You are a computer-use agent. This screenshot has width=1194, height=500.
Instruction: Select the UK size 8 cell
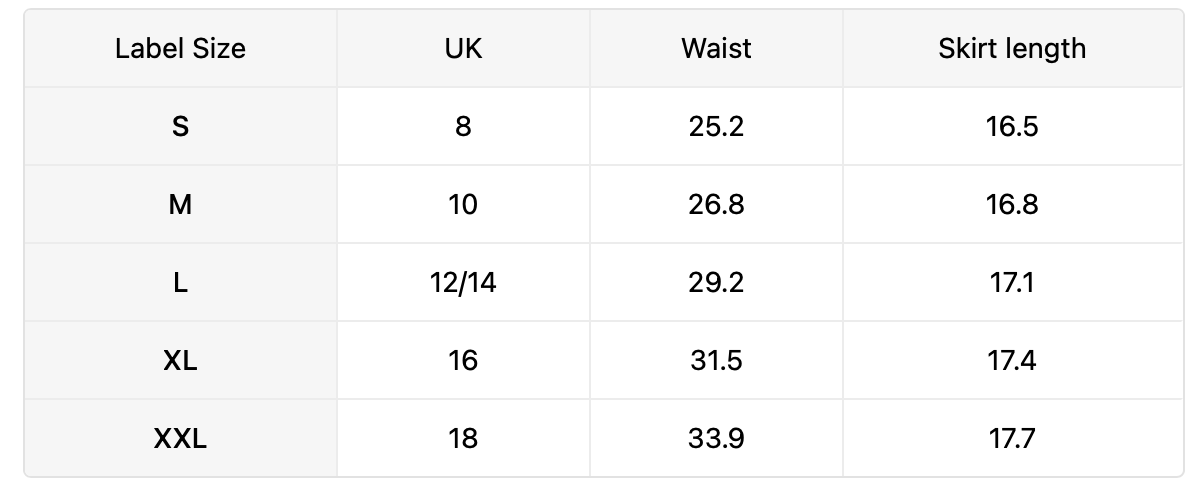(463, 126)
